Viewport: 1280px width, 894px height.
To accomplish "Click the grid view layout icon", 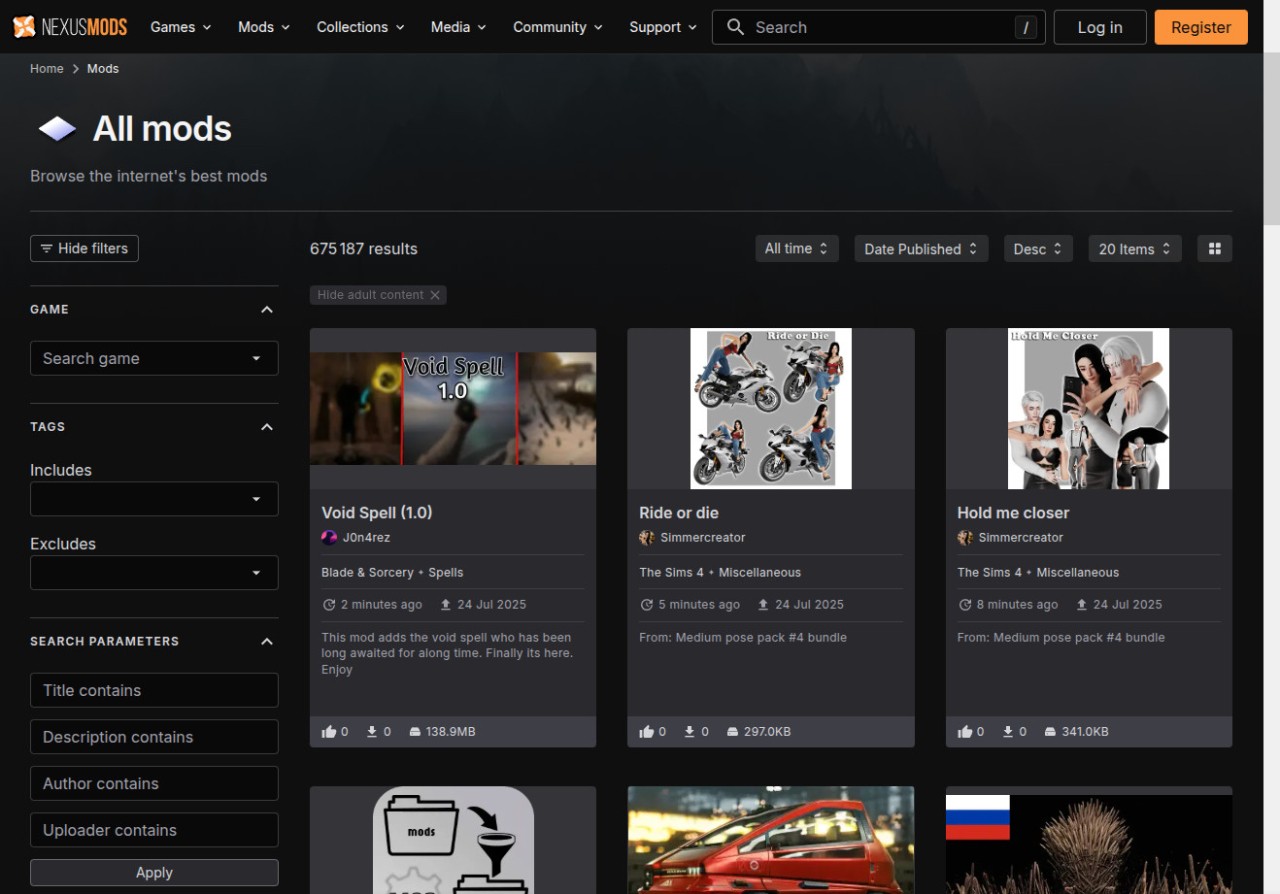I will pyautogui.click(x=1215, y=249).
